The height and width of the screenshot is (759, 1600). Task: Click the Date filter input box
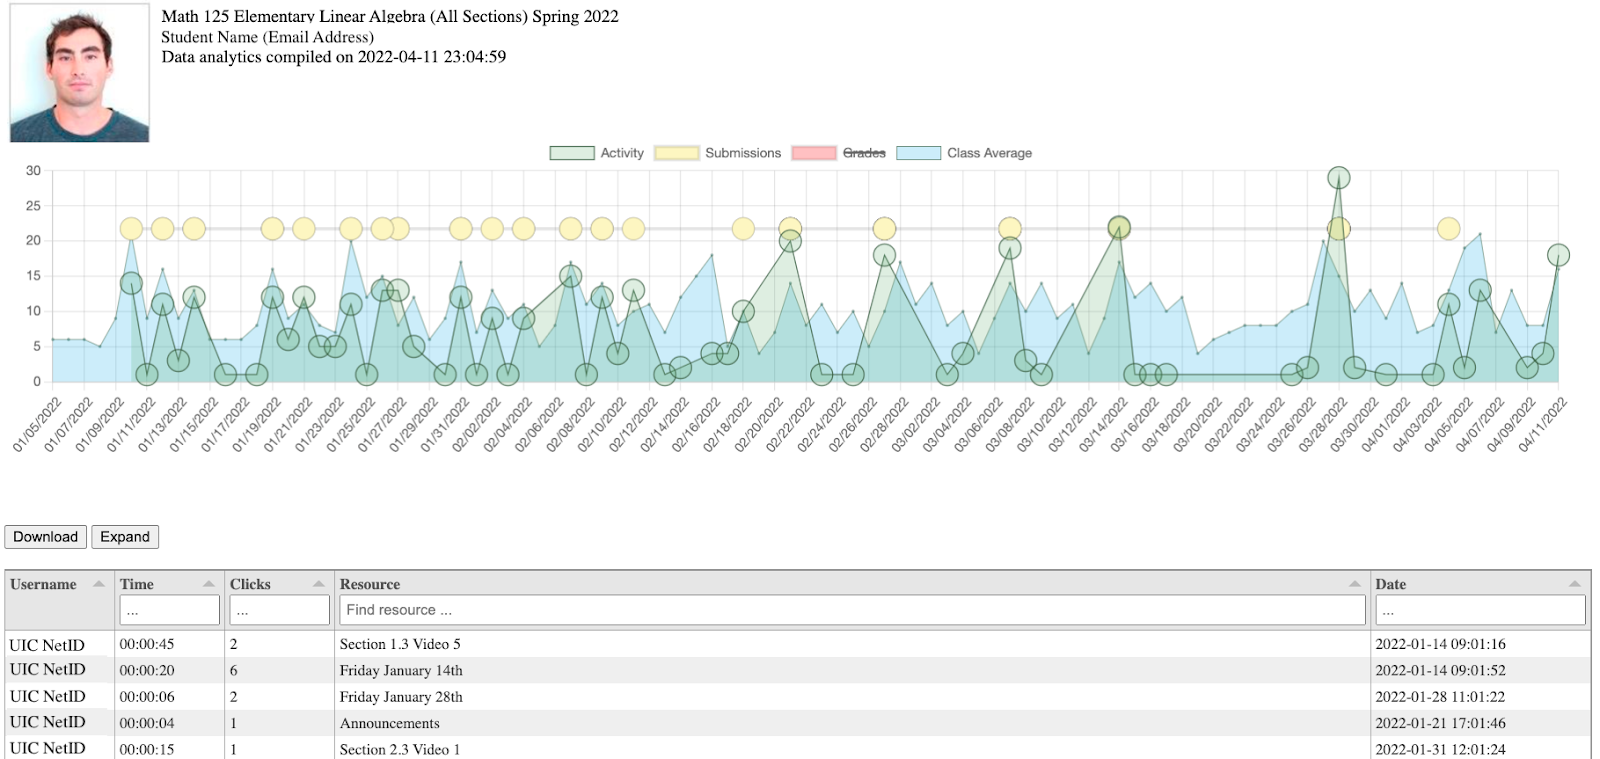click(x=1480, y=610)
